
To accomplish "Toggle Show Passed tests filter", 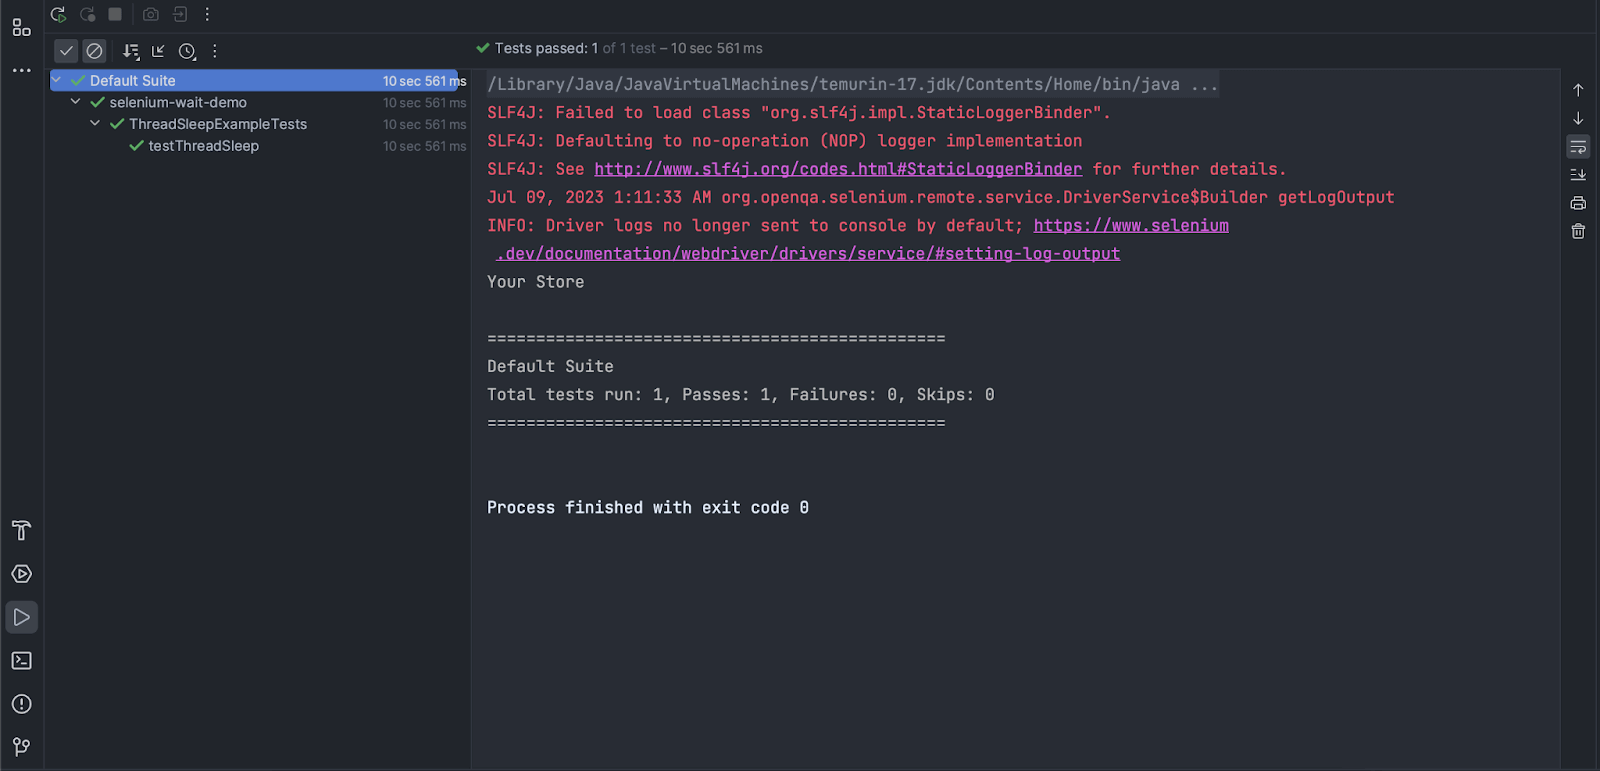I will point(66,50).
